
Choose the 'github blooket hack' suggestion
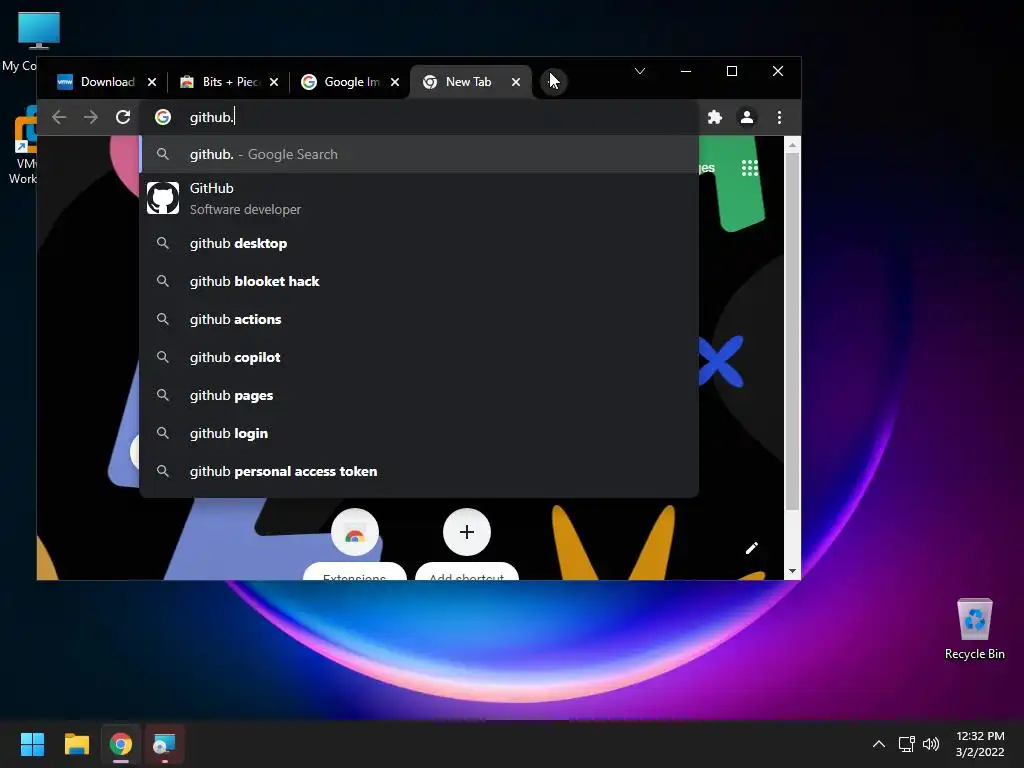(x=419, y=281)
